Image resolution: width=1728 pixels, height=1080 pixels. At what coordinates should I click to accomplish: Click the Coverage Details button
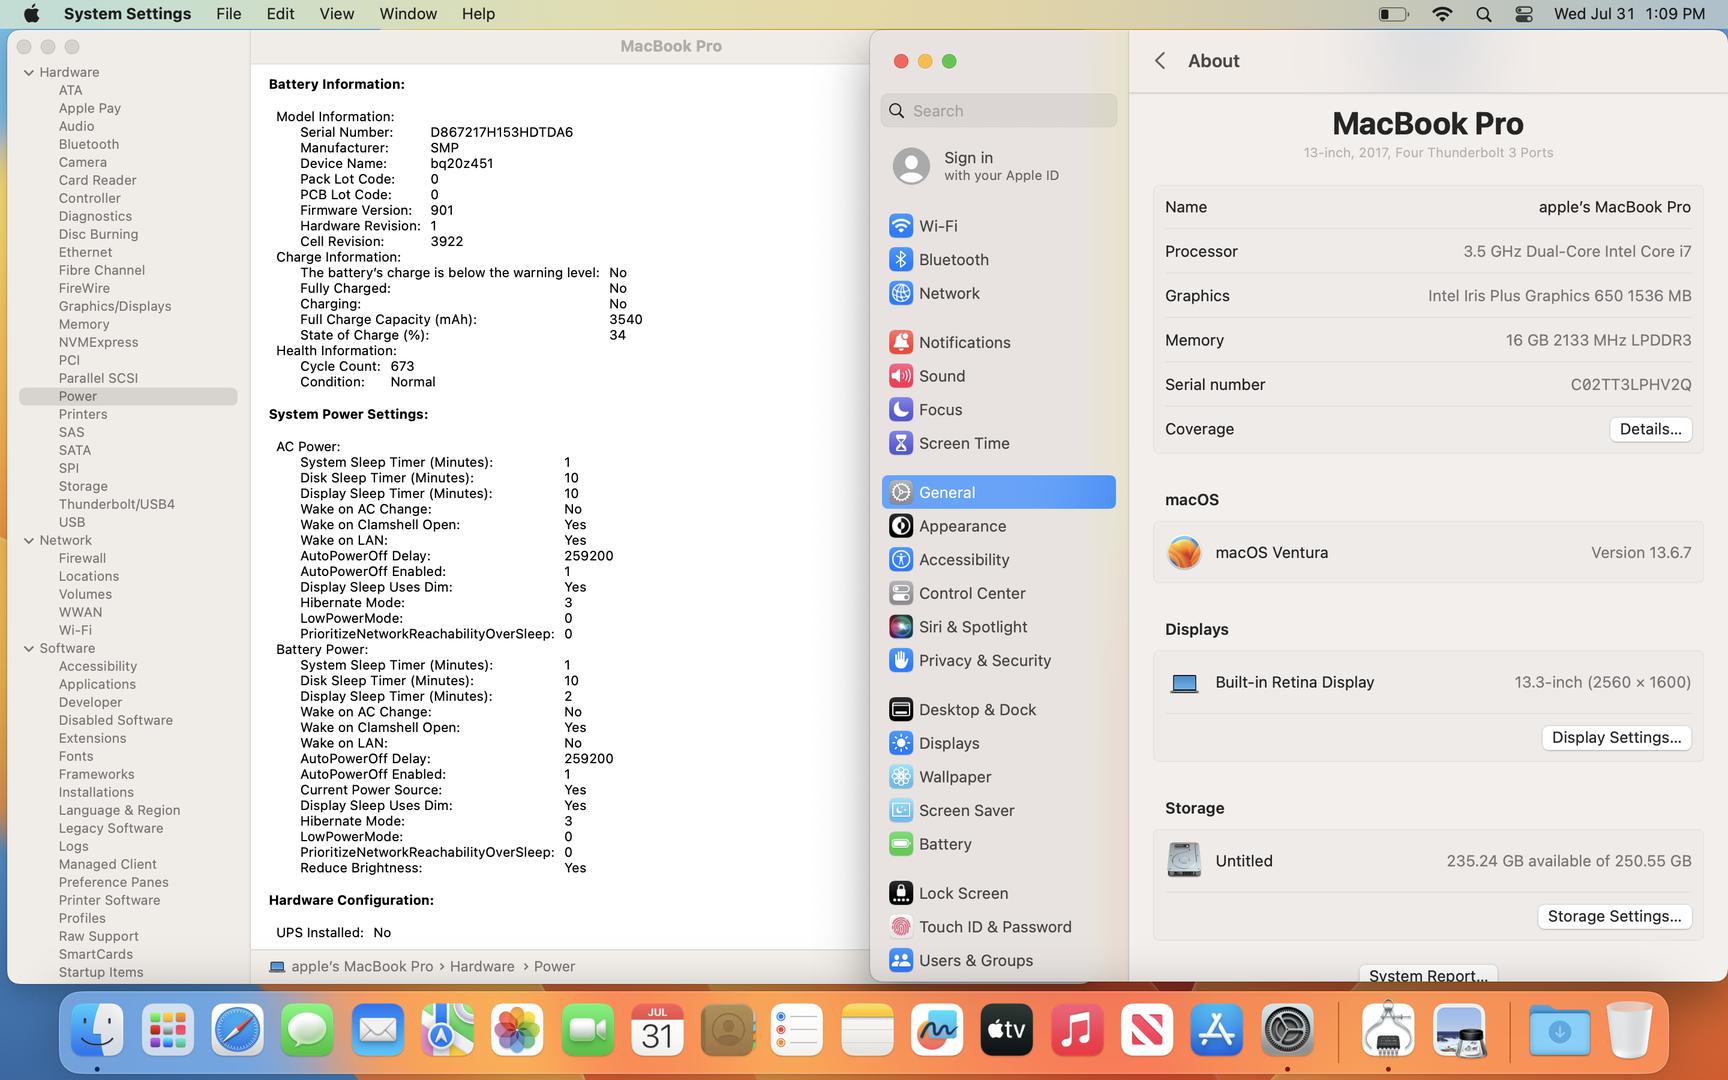click(x=1650, y=429)
